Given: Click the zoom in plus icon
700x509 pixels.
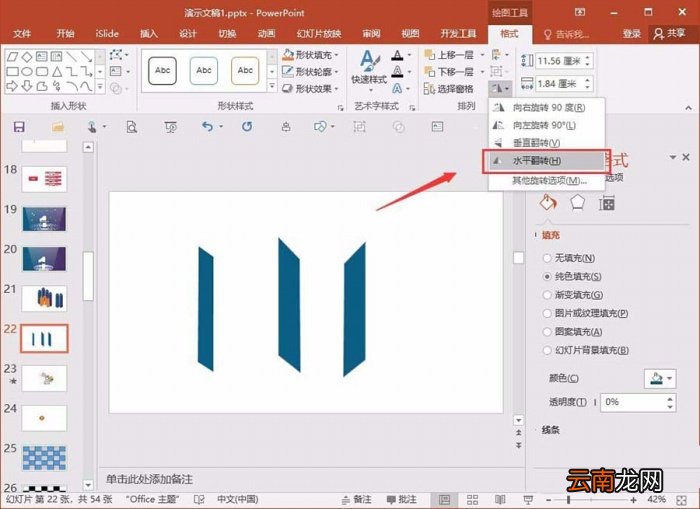Looking at the screenshot, I should tap(634, 500).
